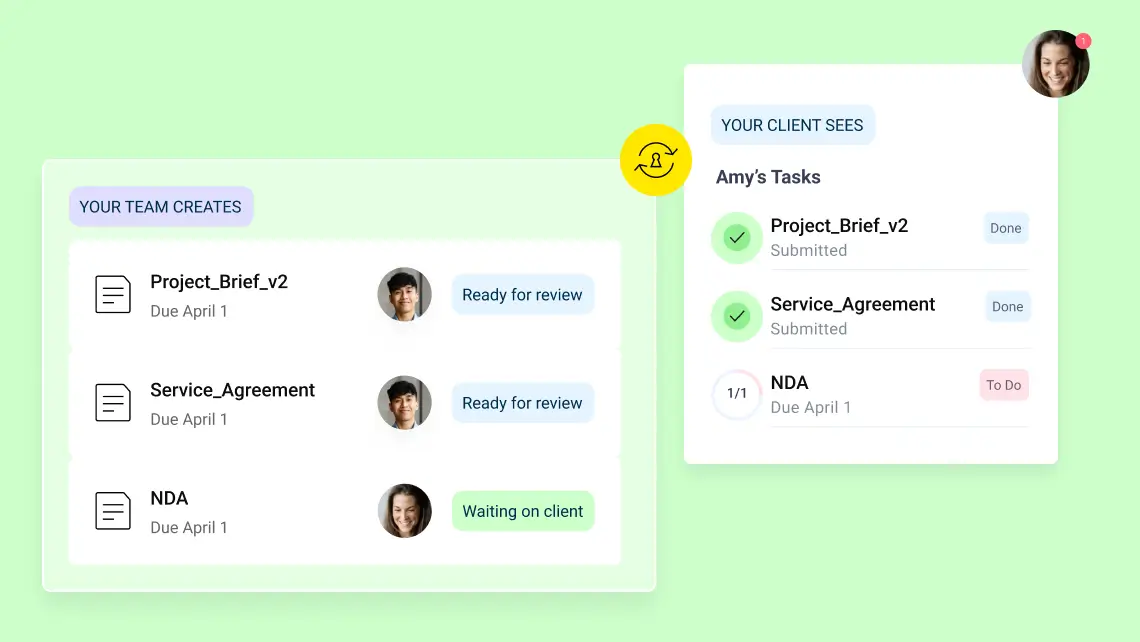Screen dimensions: 1140x642
Task: Click Due April 1 under team's Project_Brief_v2
Action: pos(189,311)
